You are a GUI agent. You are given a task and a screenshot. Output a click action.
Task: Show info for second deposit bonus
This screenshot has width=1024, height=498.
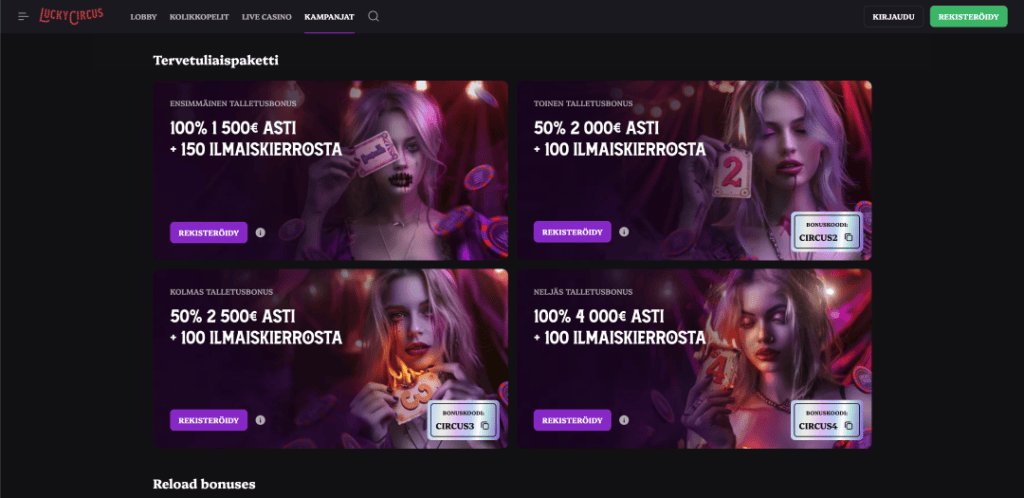pyautogui.click(x=624, y=232)
